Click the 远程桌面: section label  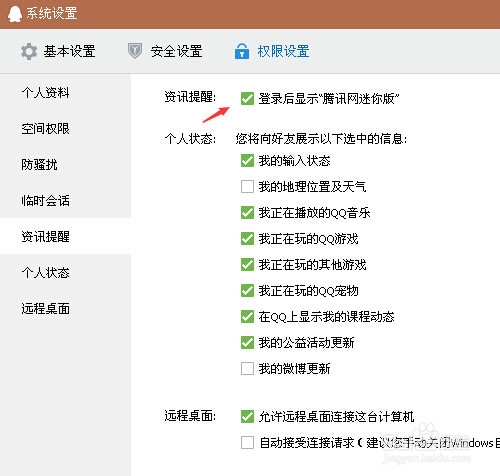tap(190, 416)
